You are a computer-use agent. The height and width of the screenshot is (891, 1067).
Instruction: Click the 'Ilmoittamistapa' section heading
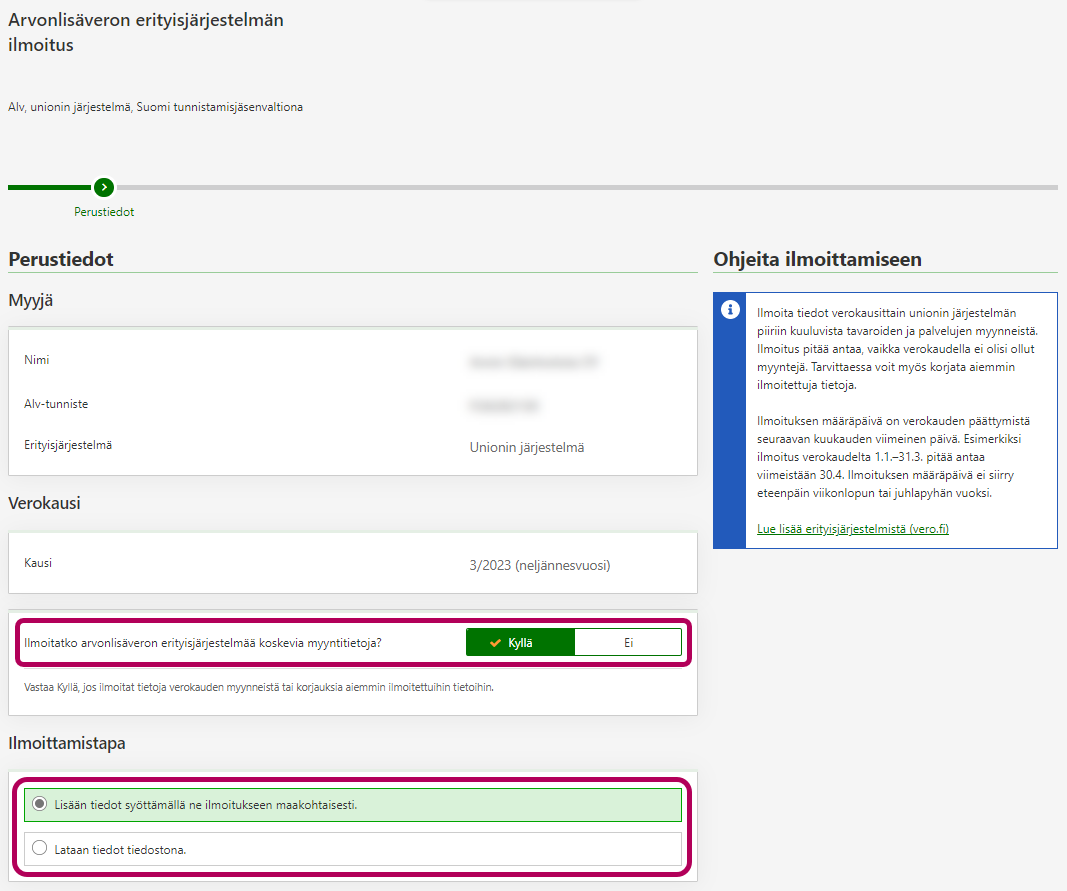pyautogui.click(x=67, y=743)
